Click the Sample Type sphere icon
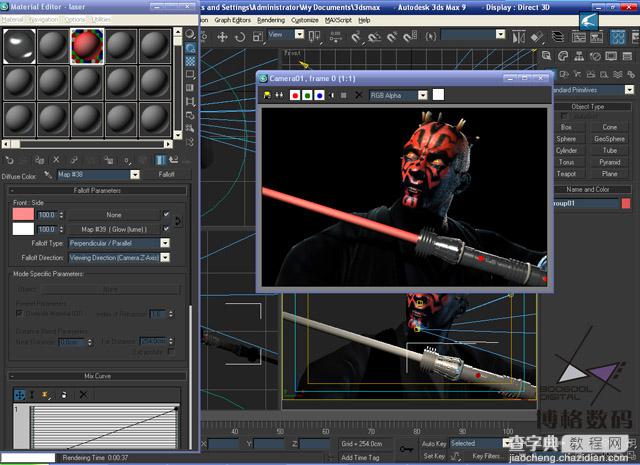Screen dimensions: 640x465 click(190, 34)
